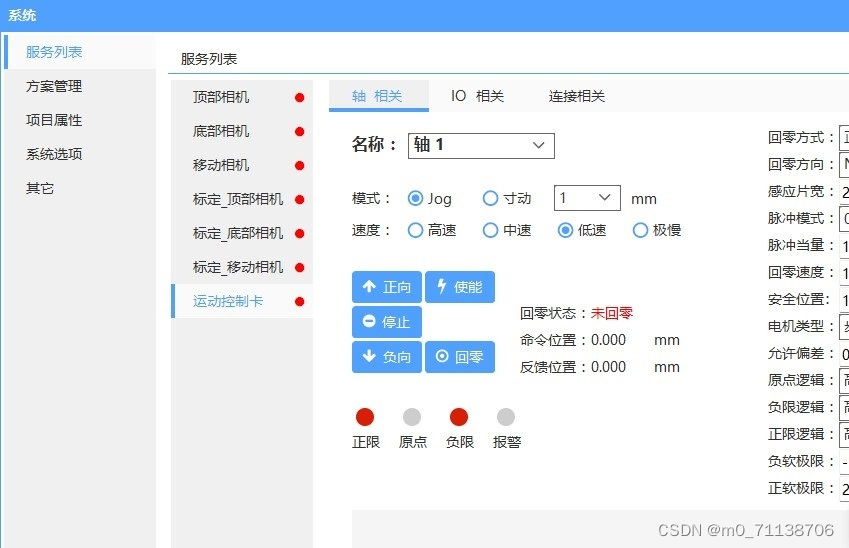Click the 正向 forward jog button
The width and height of the screenshot is (849, 548).
387,287
